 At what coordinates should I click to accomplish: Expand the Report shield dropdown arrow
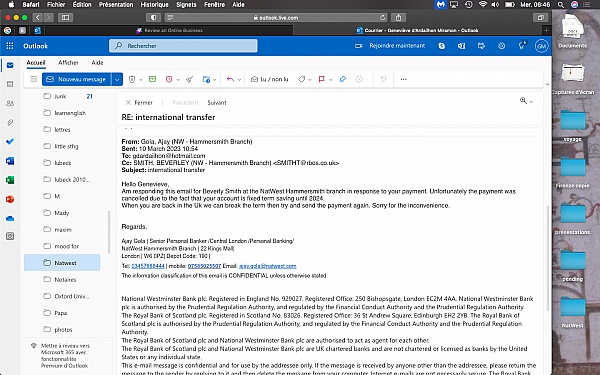(178, 80)
